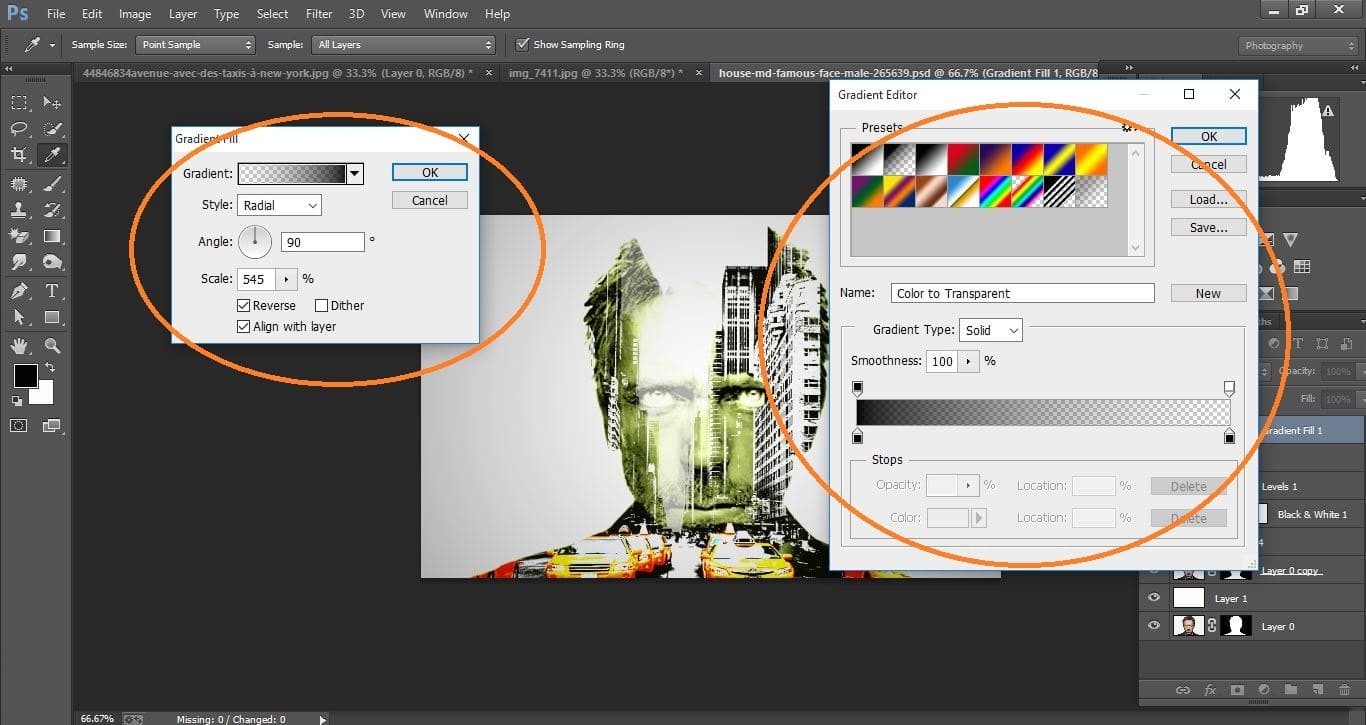This screenshot has height=725, width=1366.
Task: Click the delete layer trash icon
Action: 1345,690
